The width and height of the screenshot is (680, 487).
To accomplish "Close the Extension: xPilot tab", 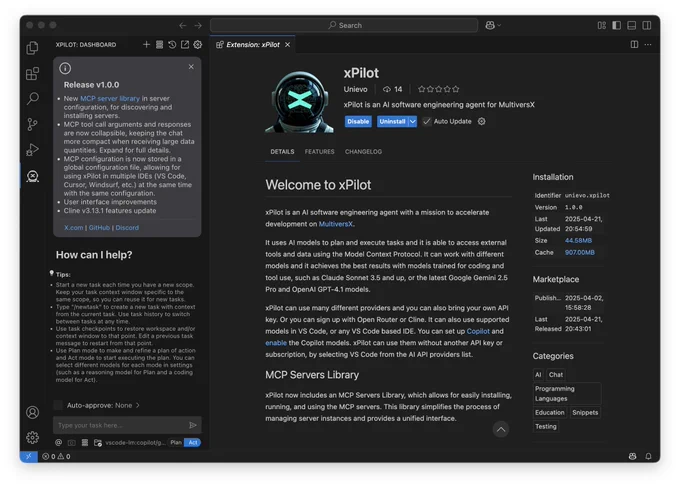I will point(288,45).
